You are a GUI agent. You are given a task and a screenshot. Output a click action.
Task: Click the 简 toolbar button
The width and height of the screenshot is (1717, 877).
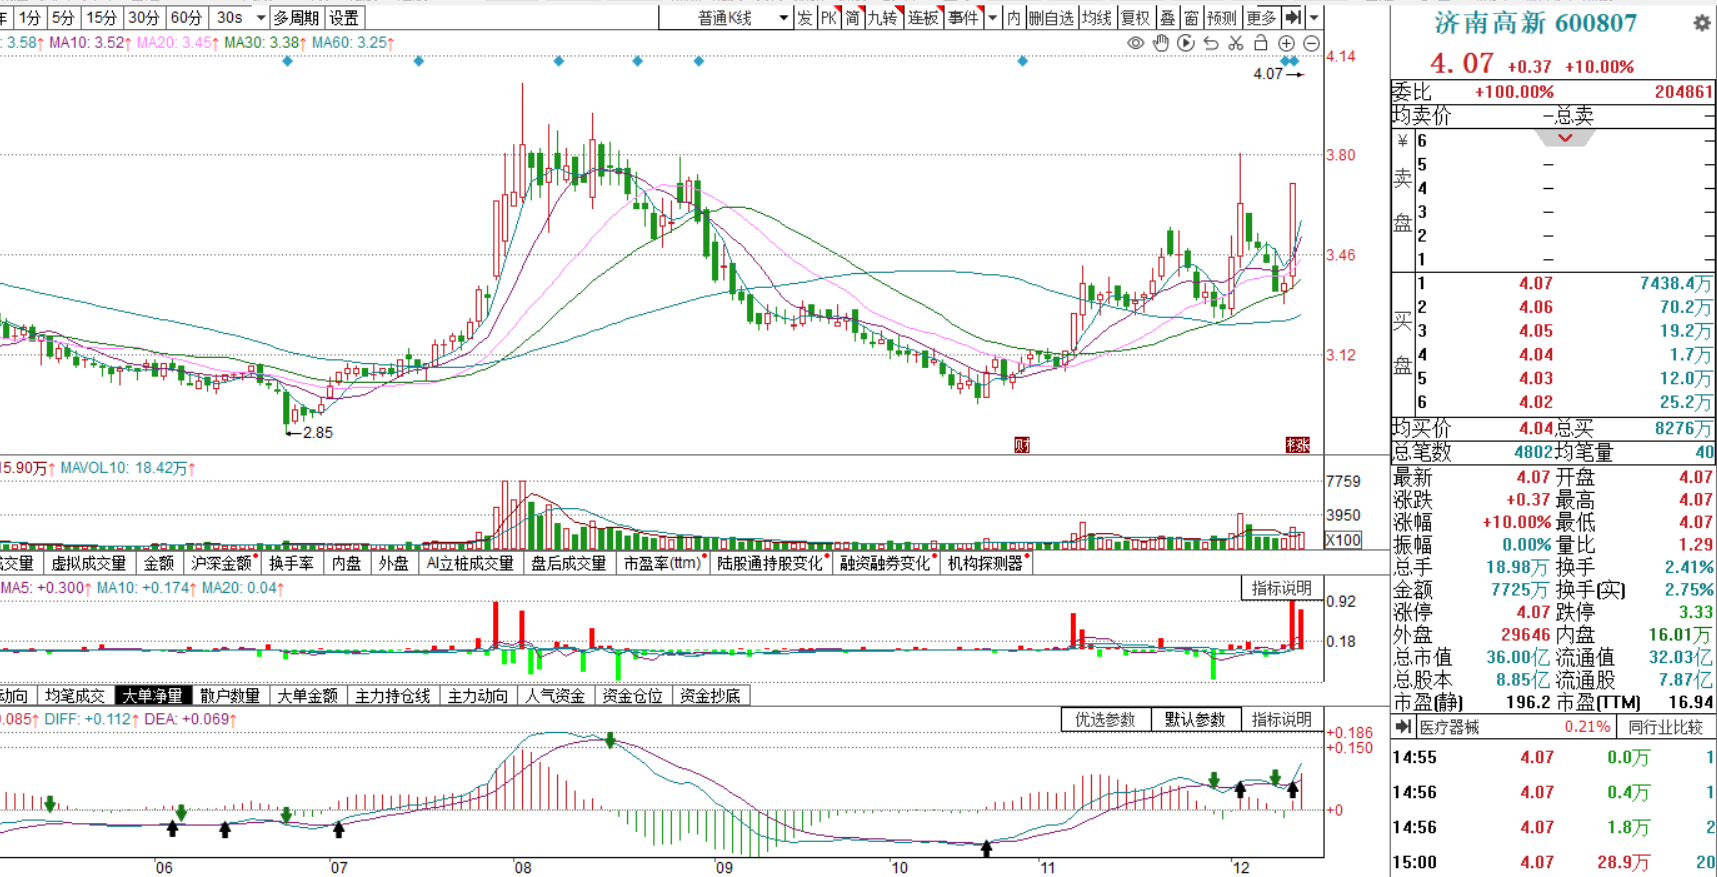[853, 17]
